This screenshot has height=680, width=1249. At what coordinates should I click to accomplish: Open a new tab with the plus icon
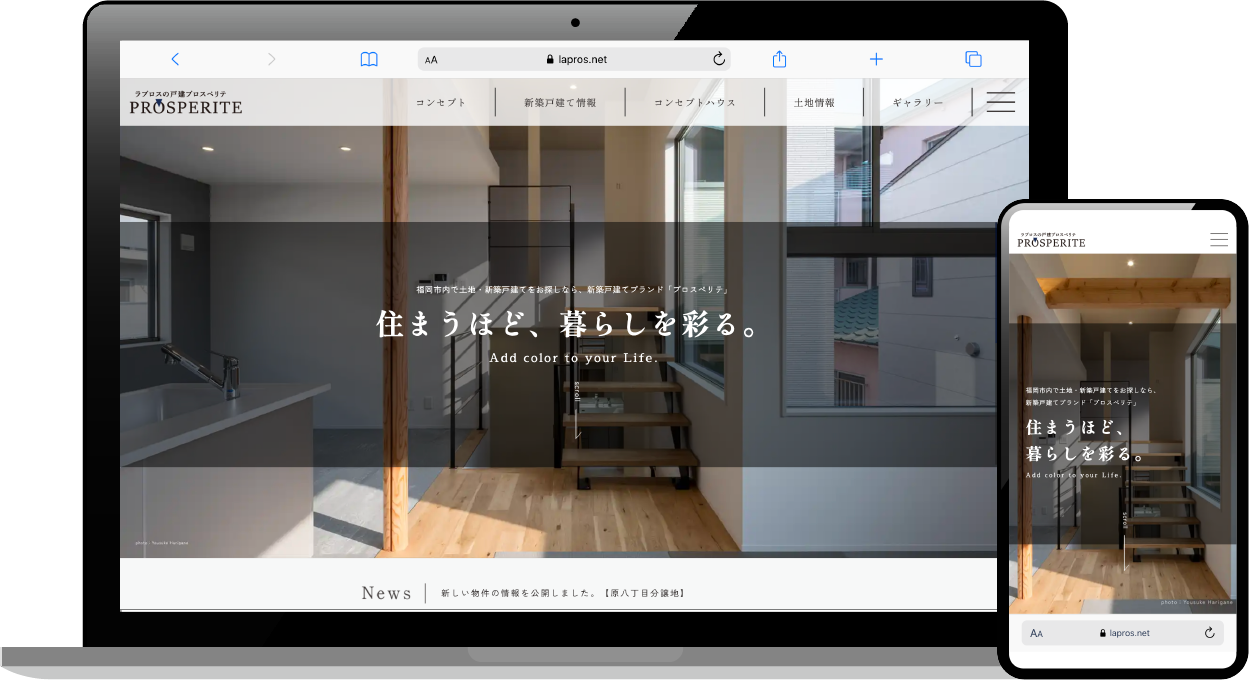pos(876,59)
